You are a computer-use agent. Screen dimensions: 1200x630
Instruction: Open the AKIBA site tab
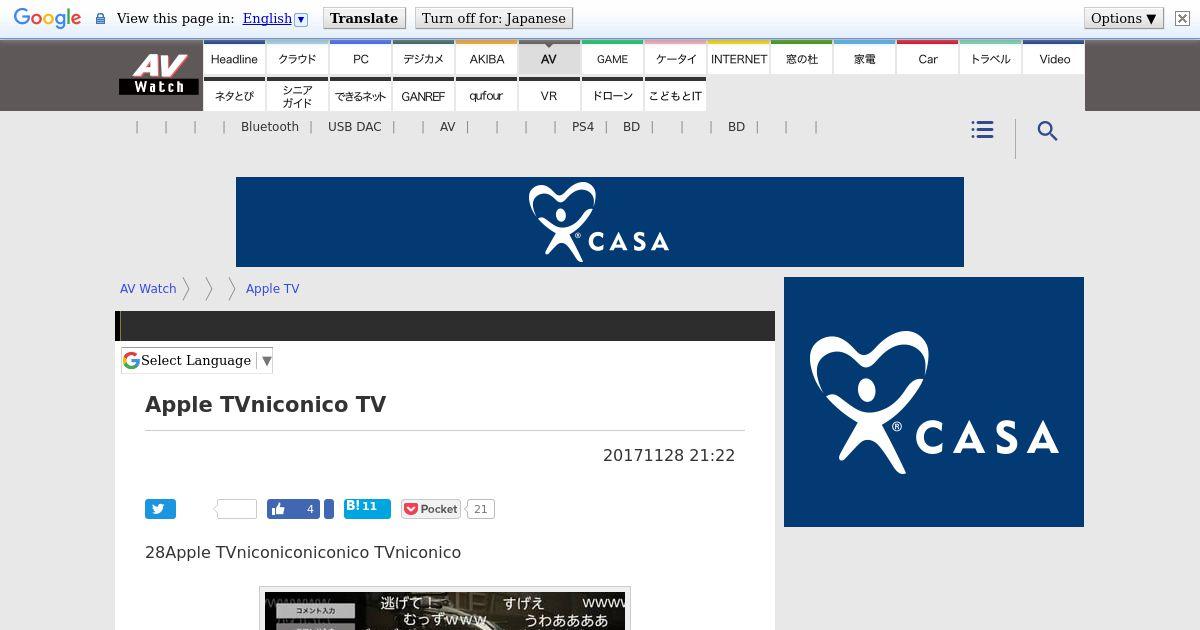[x=486, y=58]
